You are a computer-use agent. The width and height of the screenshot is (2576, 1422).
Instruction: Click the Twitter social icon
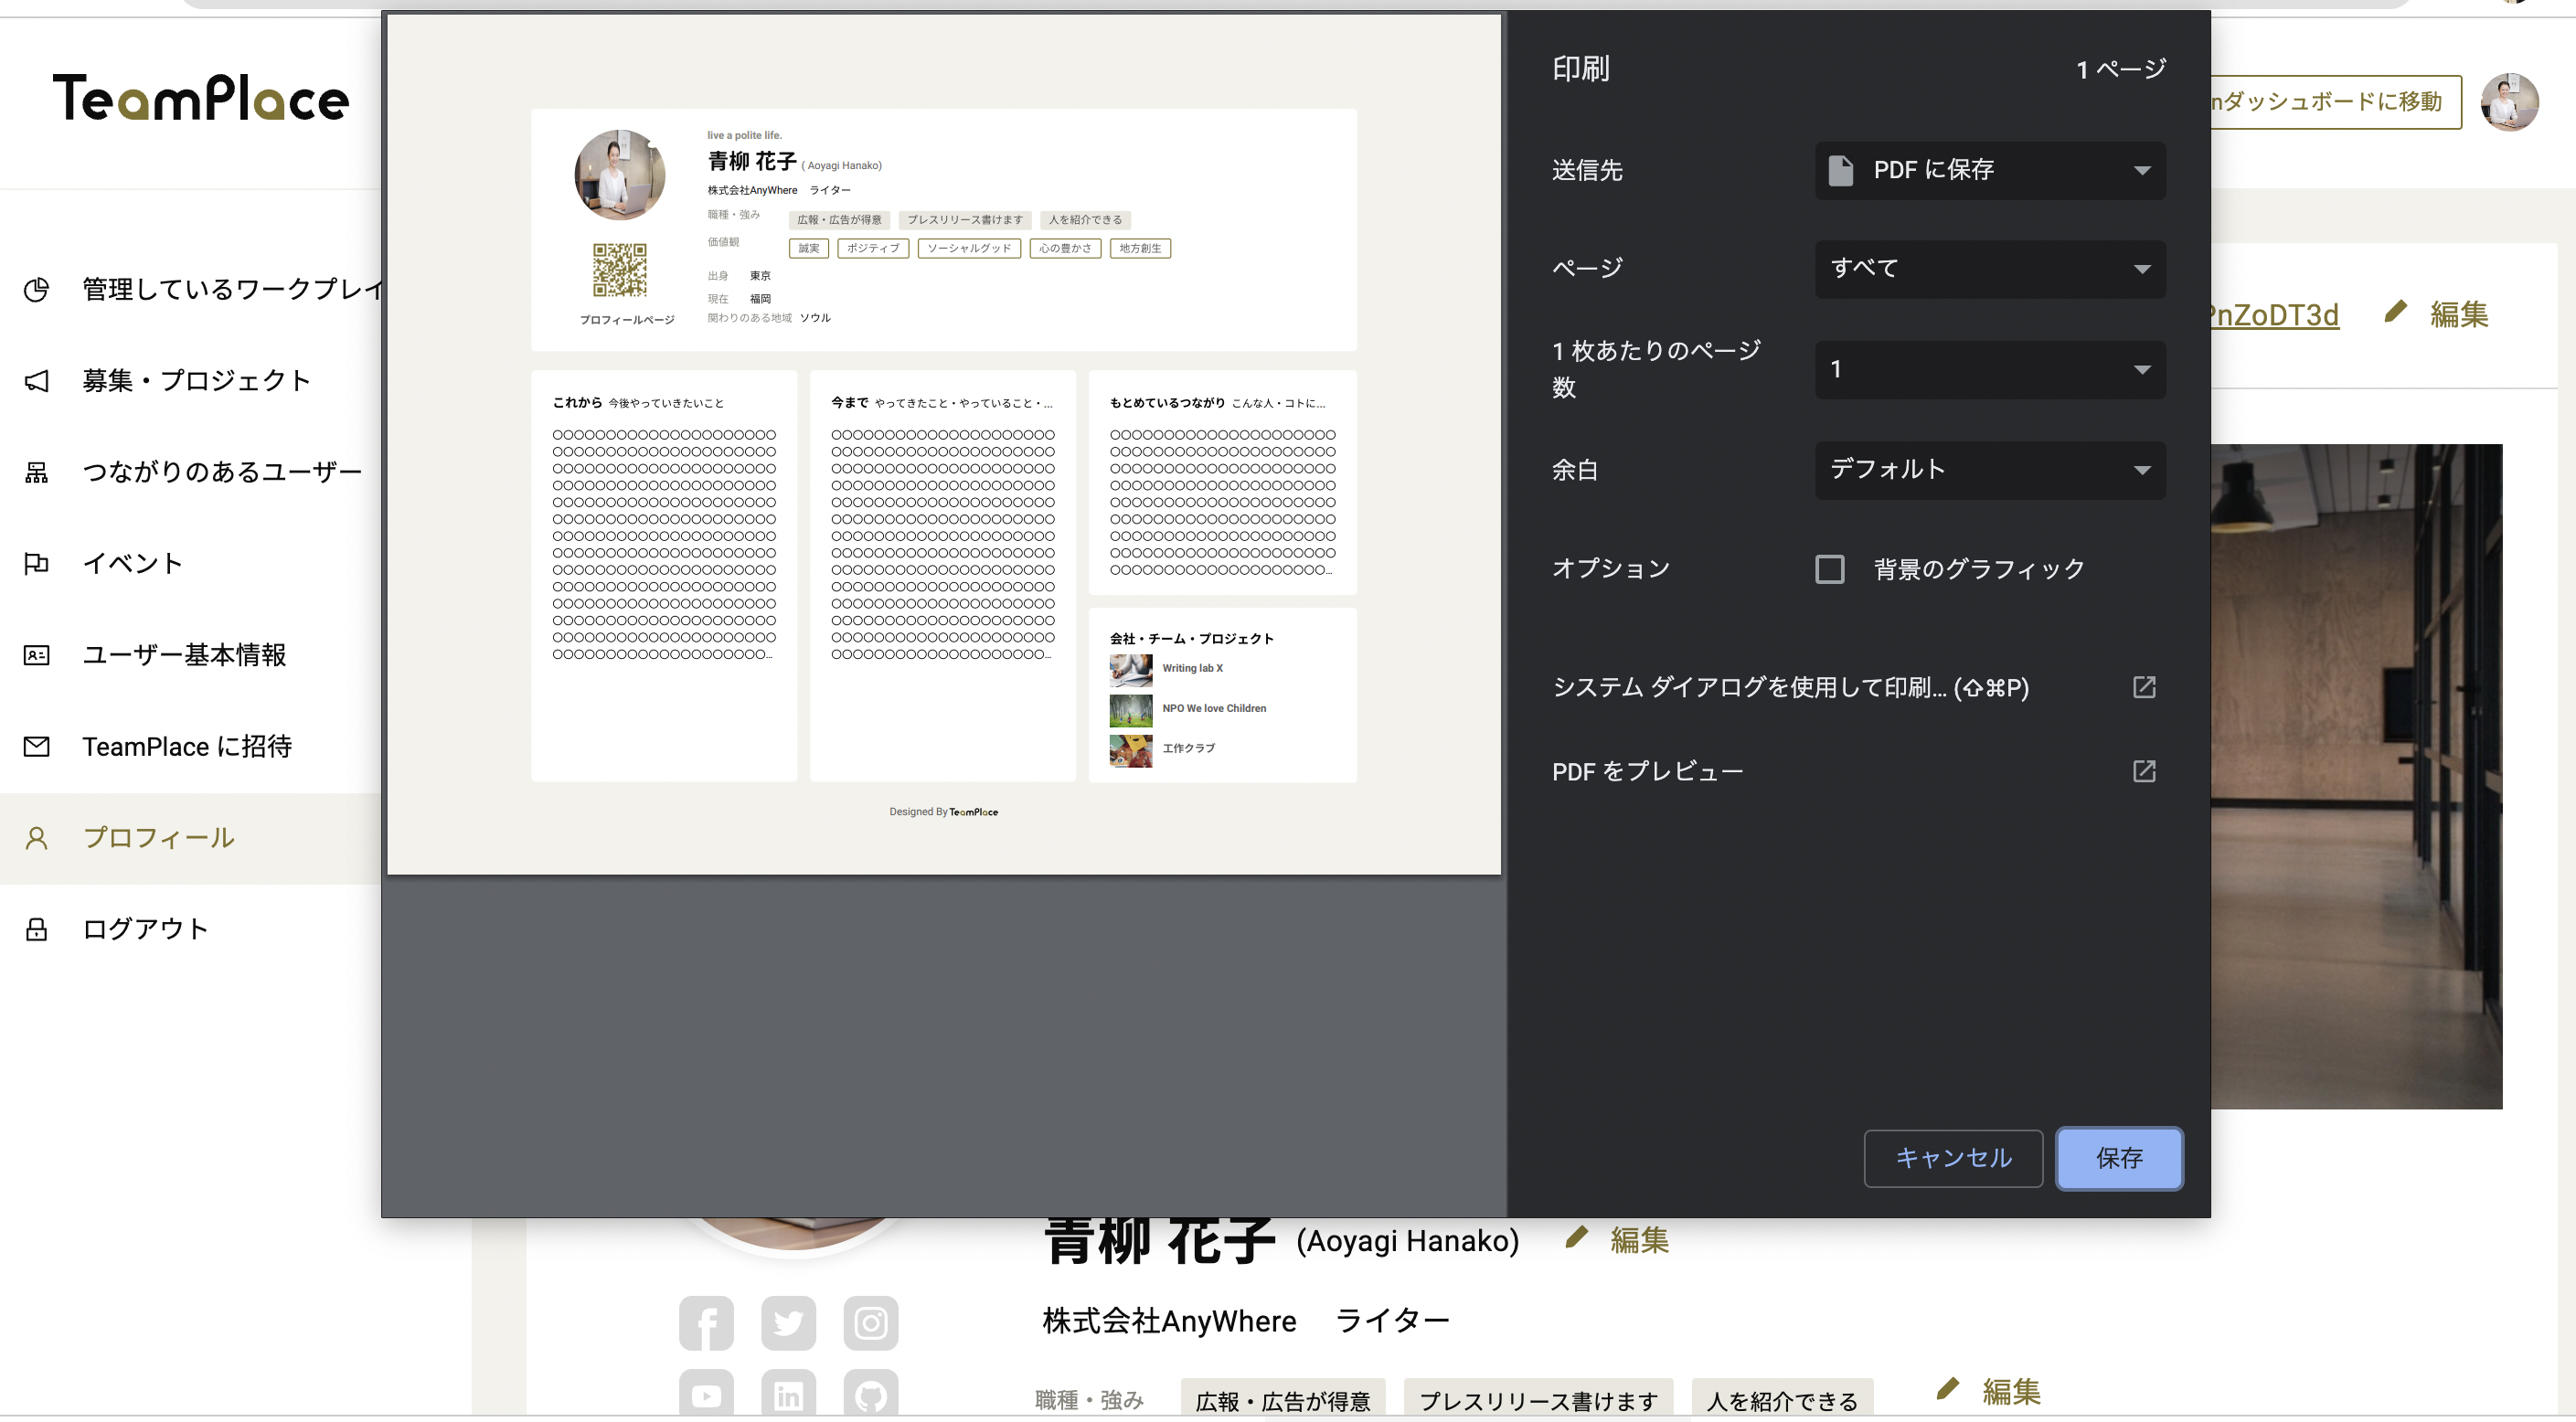click(788, 1323)
